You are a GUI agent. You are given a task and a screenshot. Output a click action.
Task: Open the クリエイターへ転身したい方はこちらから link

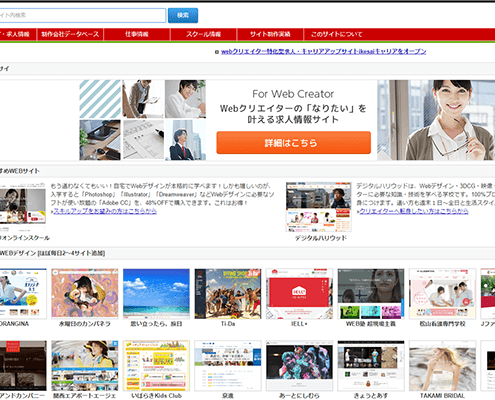[414, 211]
